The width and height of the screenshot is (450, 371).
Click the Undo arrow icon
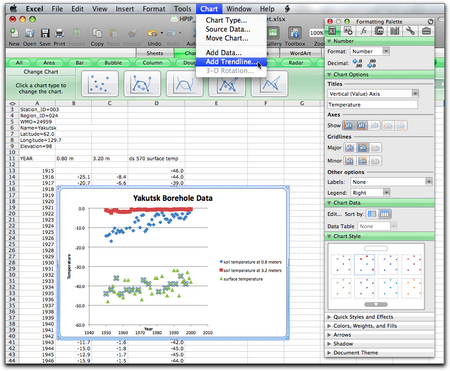coord(152,33)
